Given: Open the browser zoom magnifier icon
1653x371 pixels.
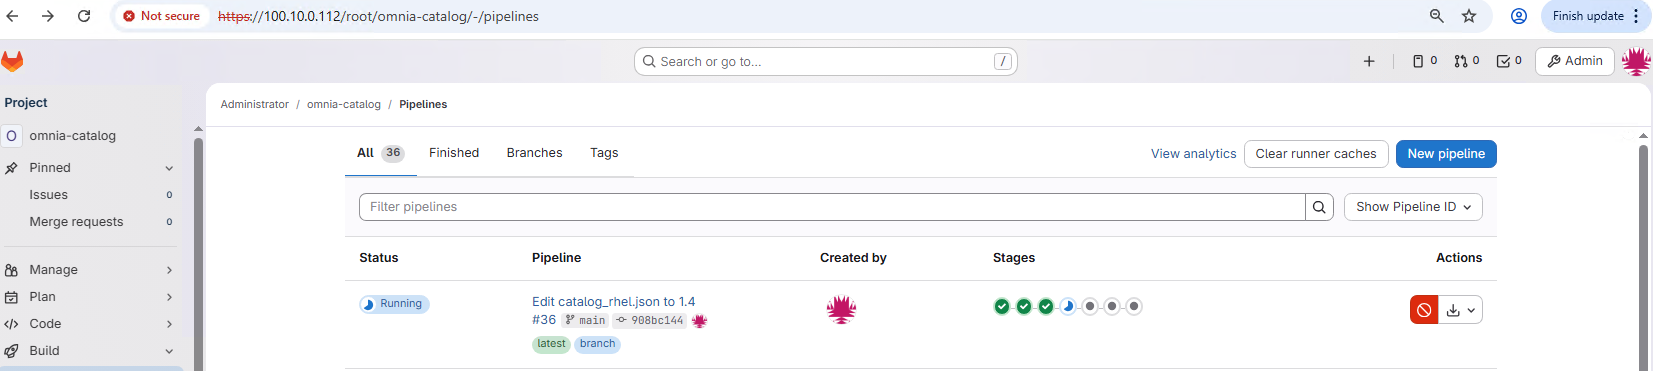Looking at the screenshot, I should click(1436, 16).
